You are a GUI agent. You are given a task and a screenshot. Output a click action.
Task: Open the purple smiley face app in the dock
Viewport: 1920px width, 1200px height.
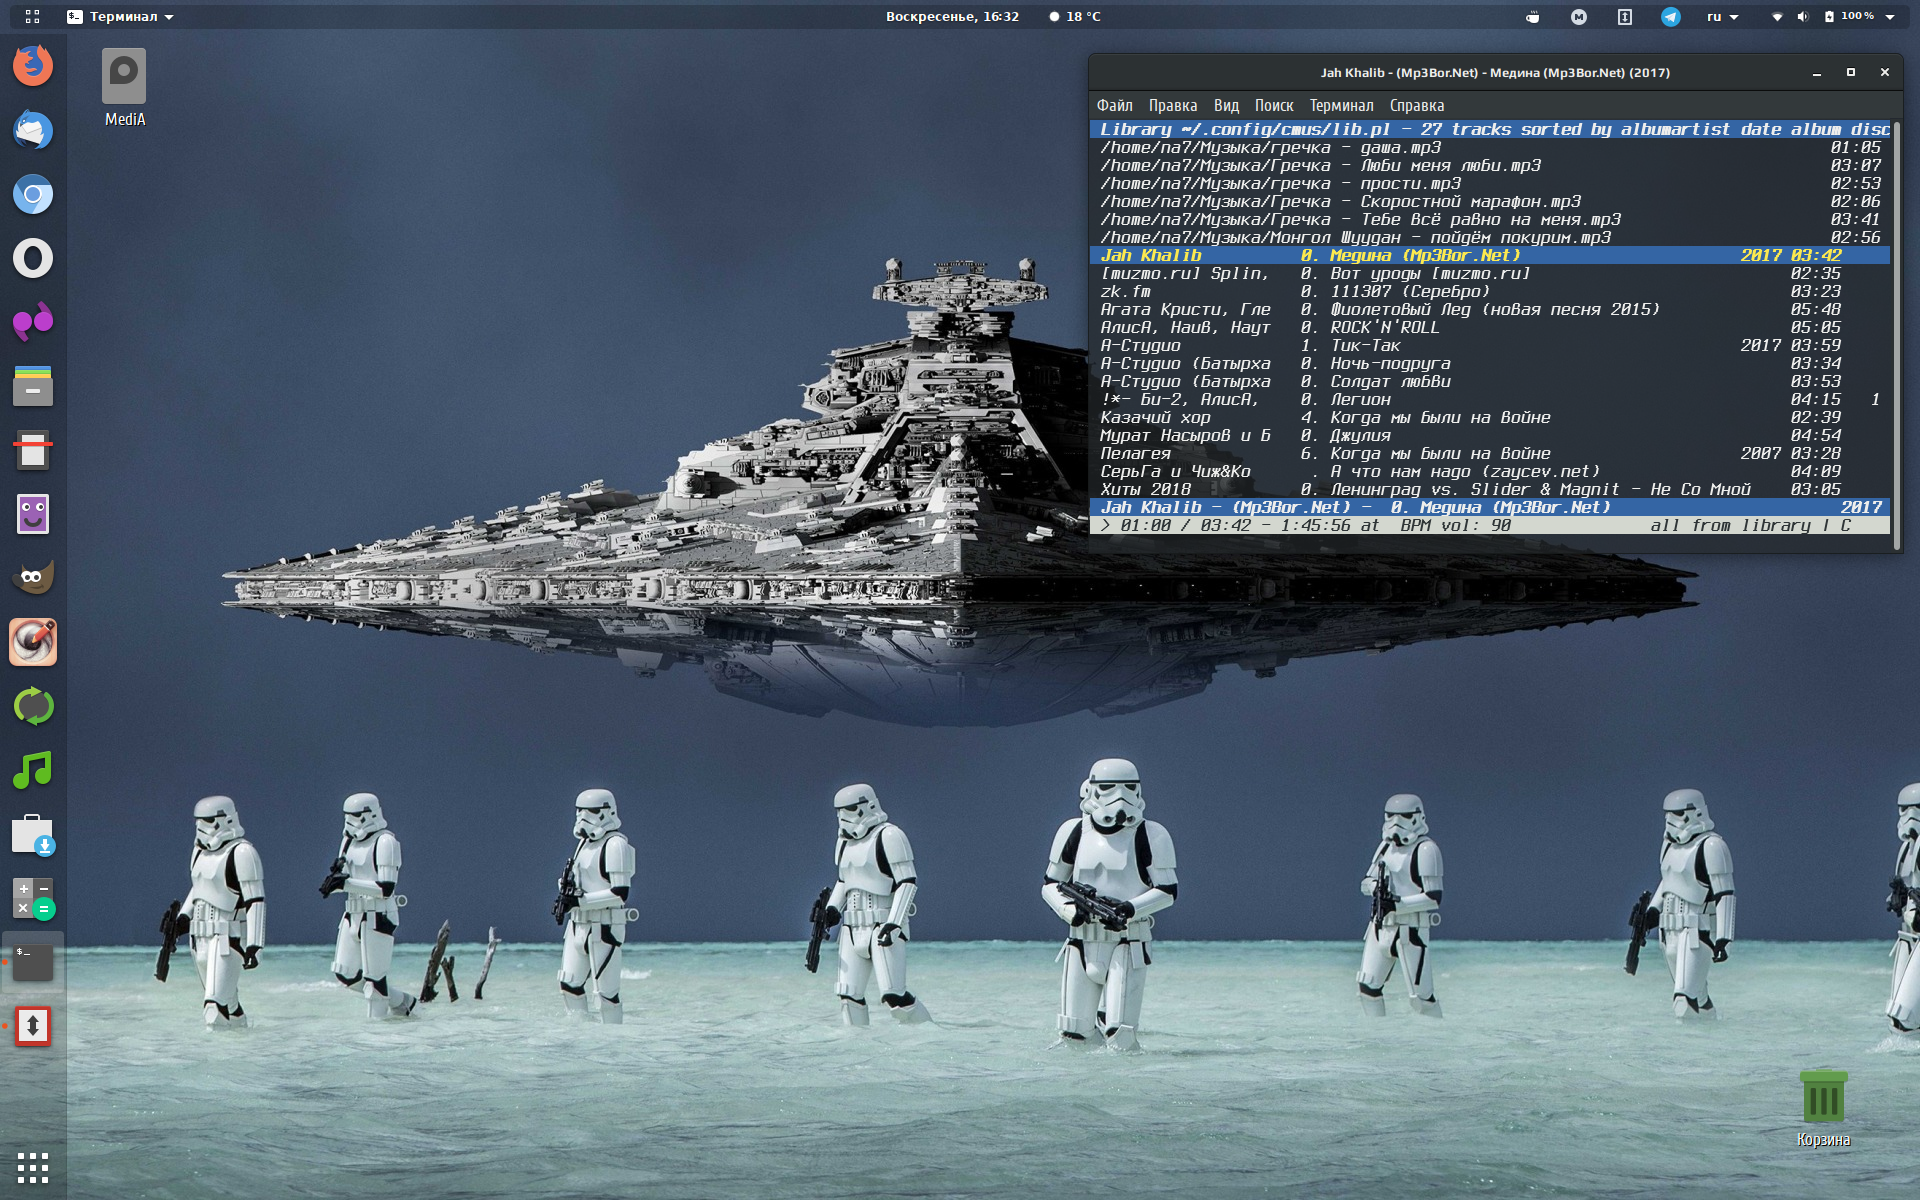point(33,514)
